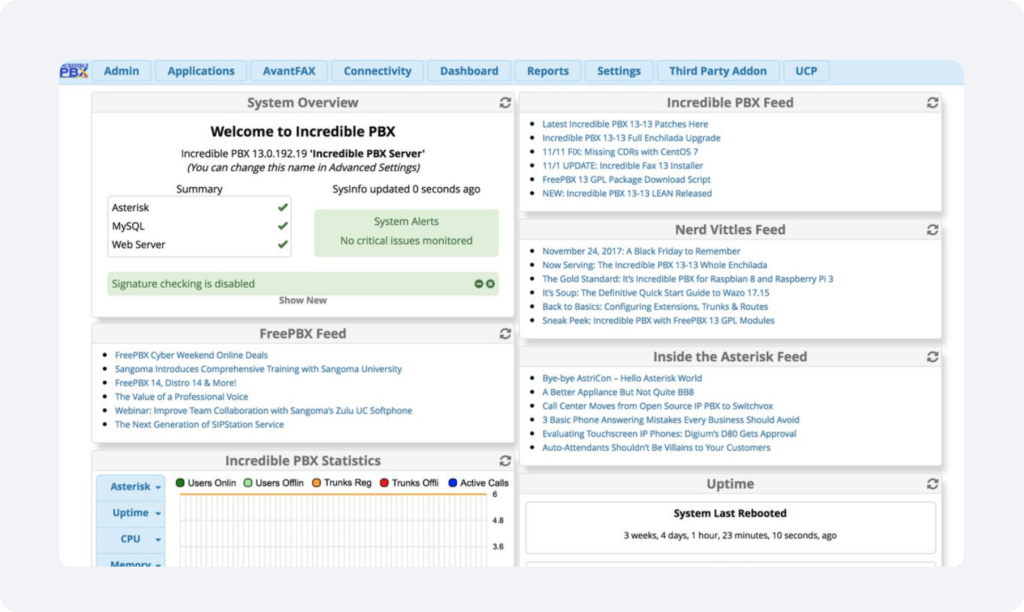Expand the Uptime statistics dropdown
The image size is (1024, 612).
click(x=131, y=513)
